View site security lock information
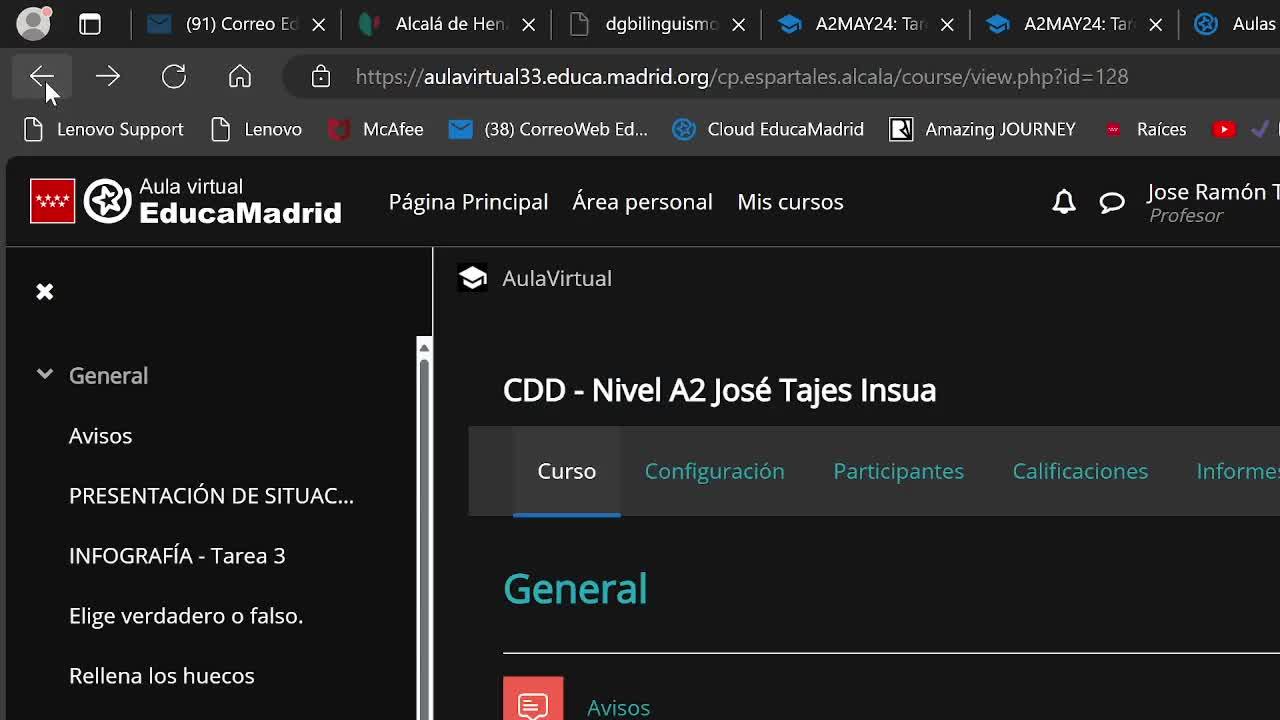This screenshot has height=720, width=1280. (x=321, y=77)
